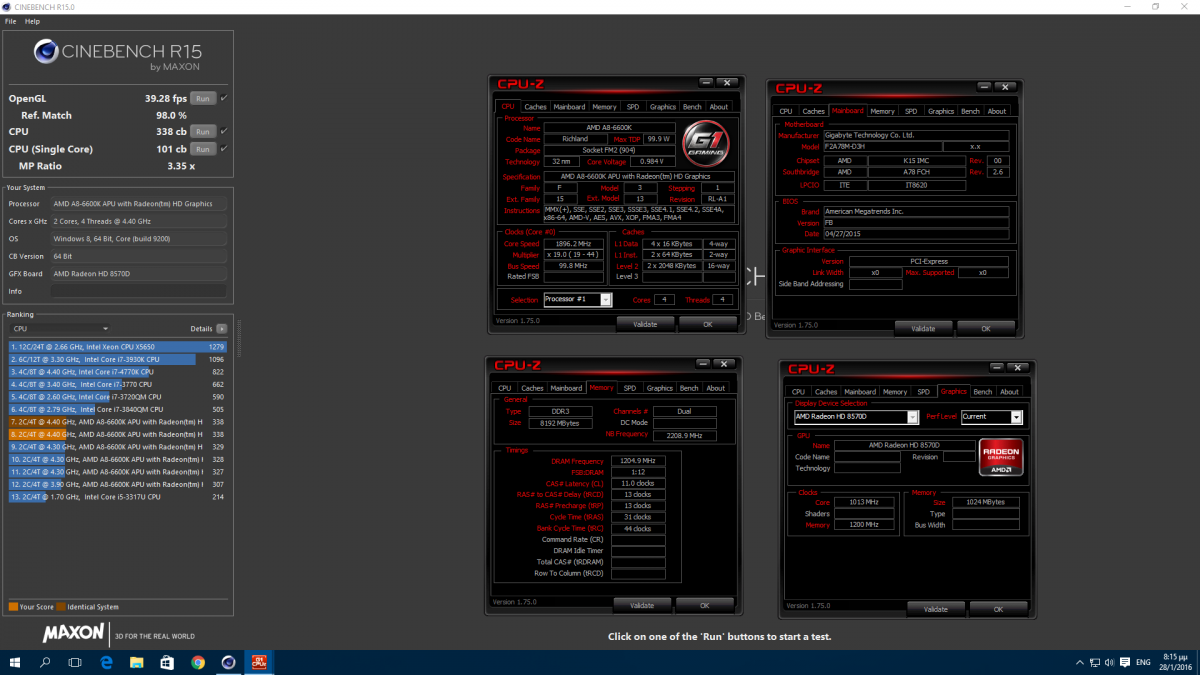Open About tab in CPU-Z CPU window

click(719, 107)
